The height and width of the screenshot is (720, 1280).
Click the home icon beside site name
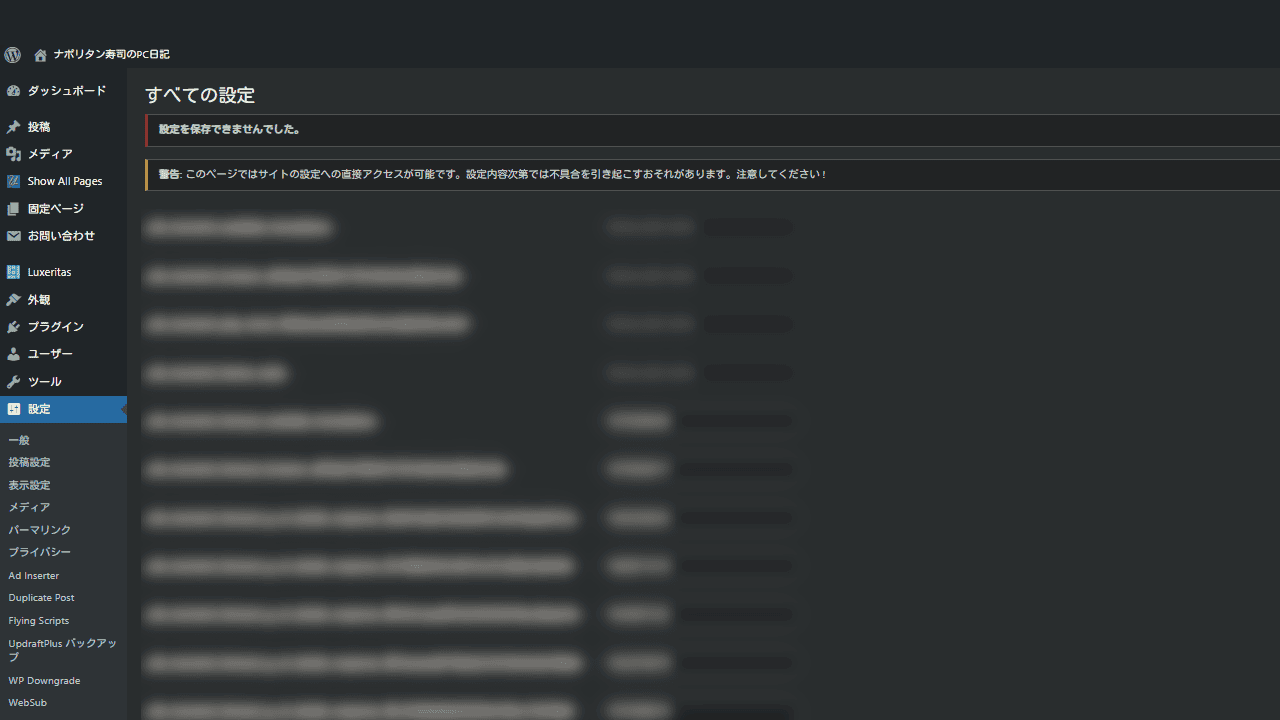(x=40, y=55)
